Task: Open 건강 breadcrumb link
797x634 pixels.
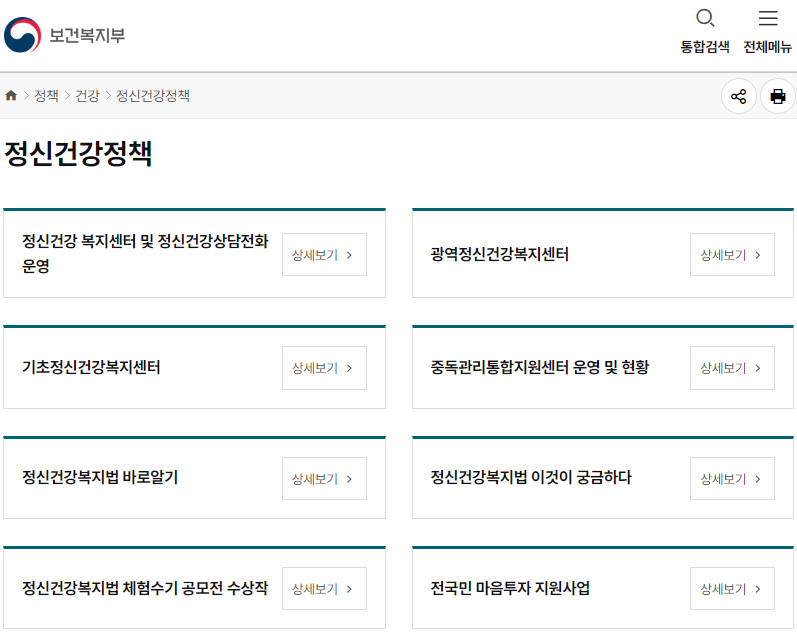Action: pos(87,96)
